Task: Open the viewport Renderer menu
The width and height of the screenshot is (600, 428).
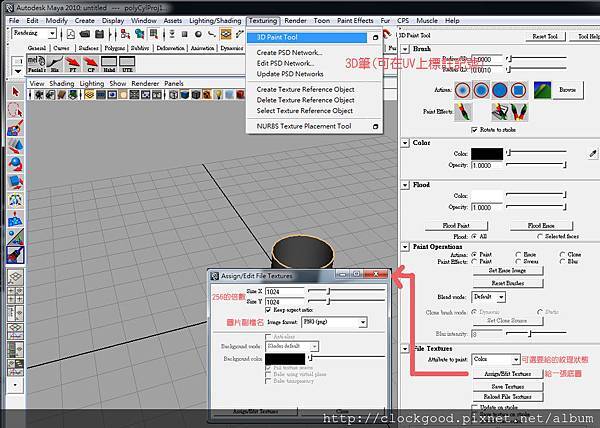Action: (x=145, y=83)
